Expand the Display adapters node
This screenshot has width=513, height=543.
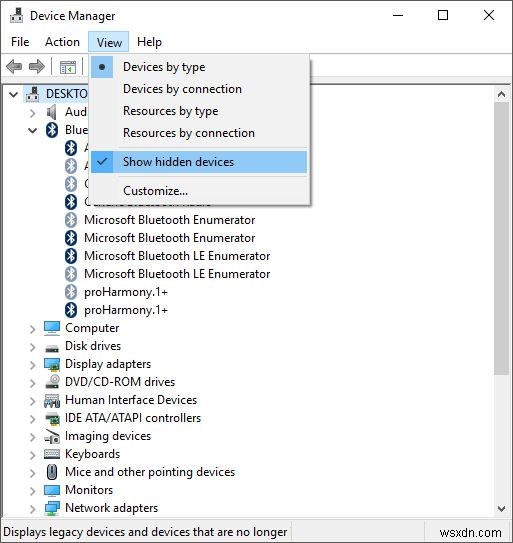click(x=33, y=365)
